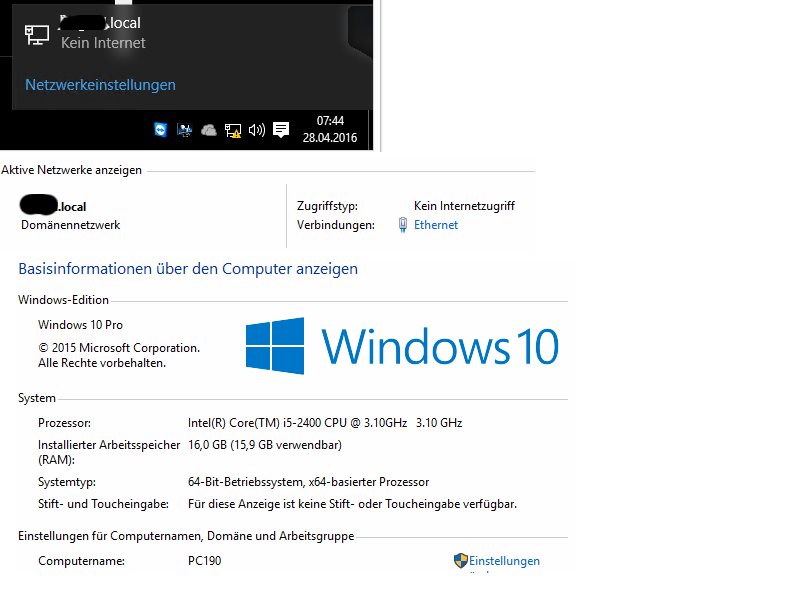This screenshot has height=600, width=800.
Task: Open OneDrive cloud tray icon
Action: click(209, 131)
